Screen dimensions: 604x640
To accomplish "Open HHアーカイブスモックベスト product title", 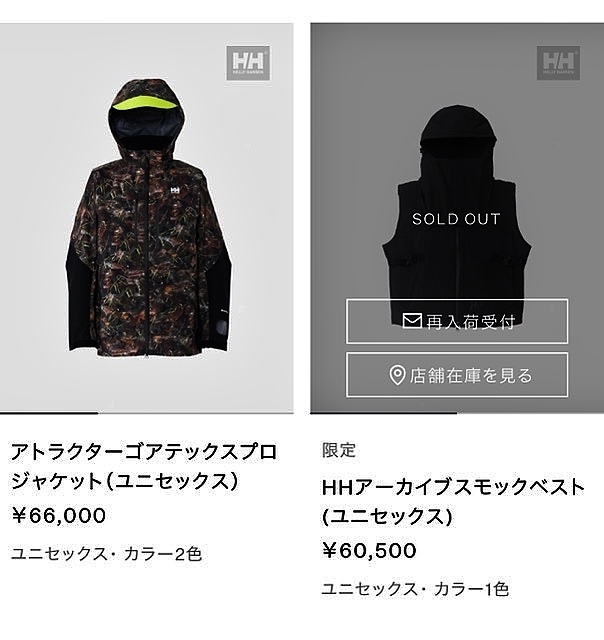I will click(453, 501).
